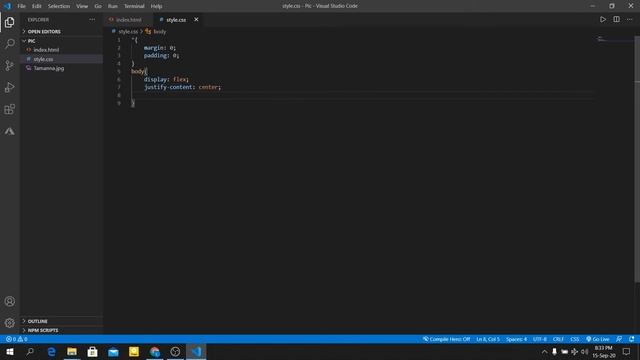Change CRLF end-of-line sequence
The image size is (640, 360).
click(558, 339)
